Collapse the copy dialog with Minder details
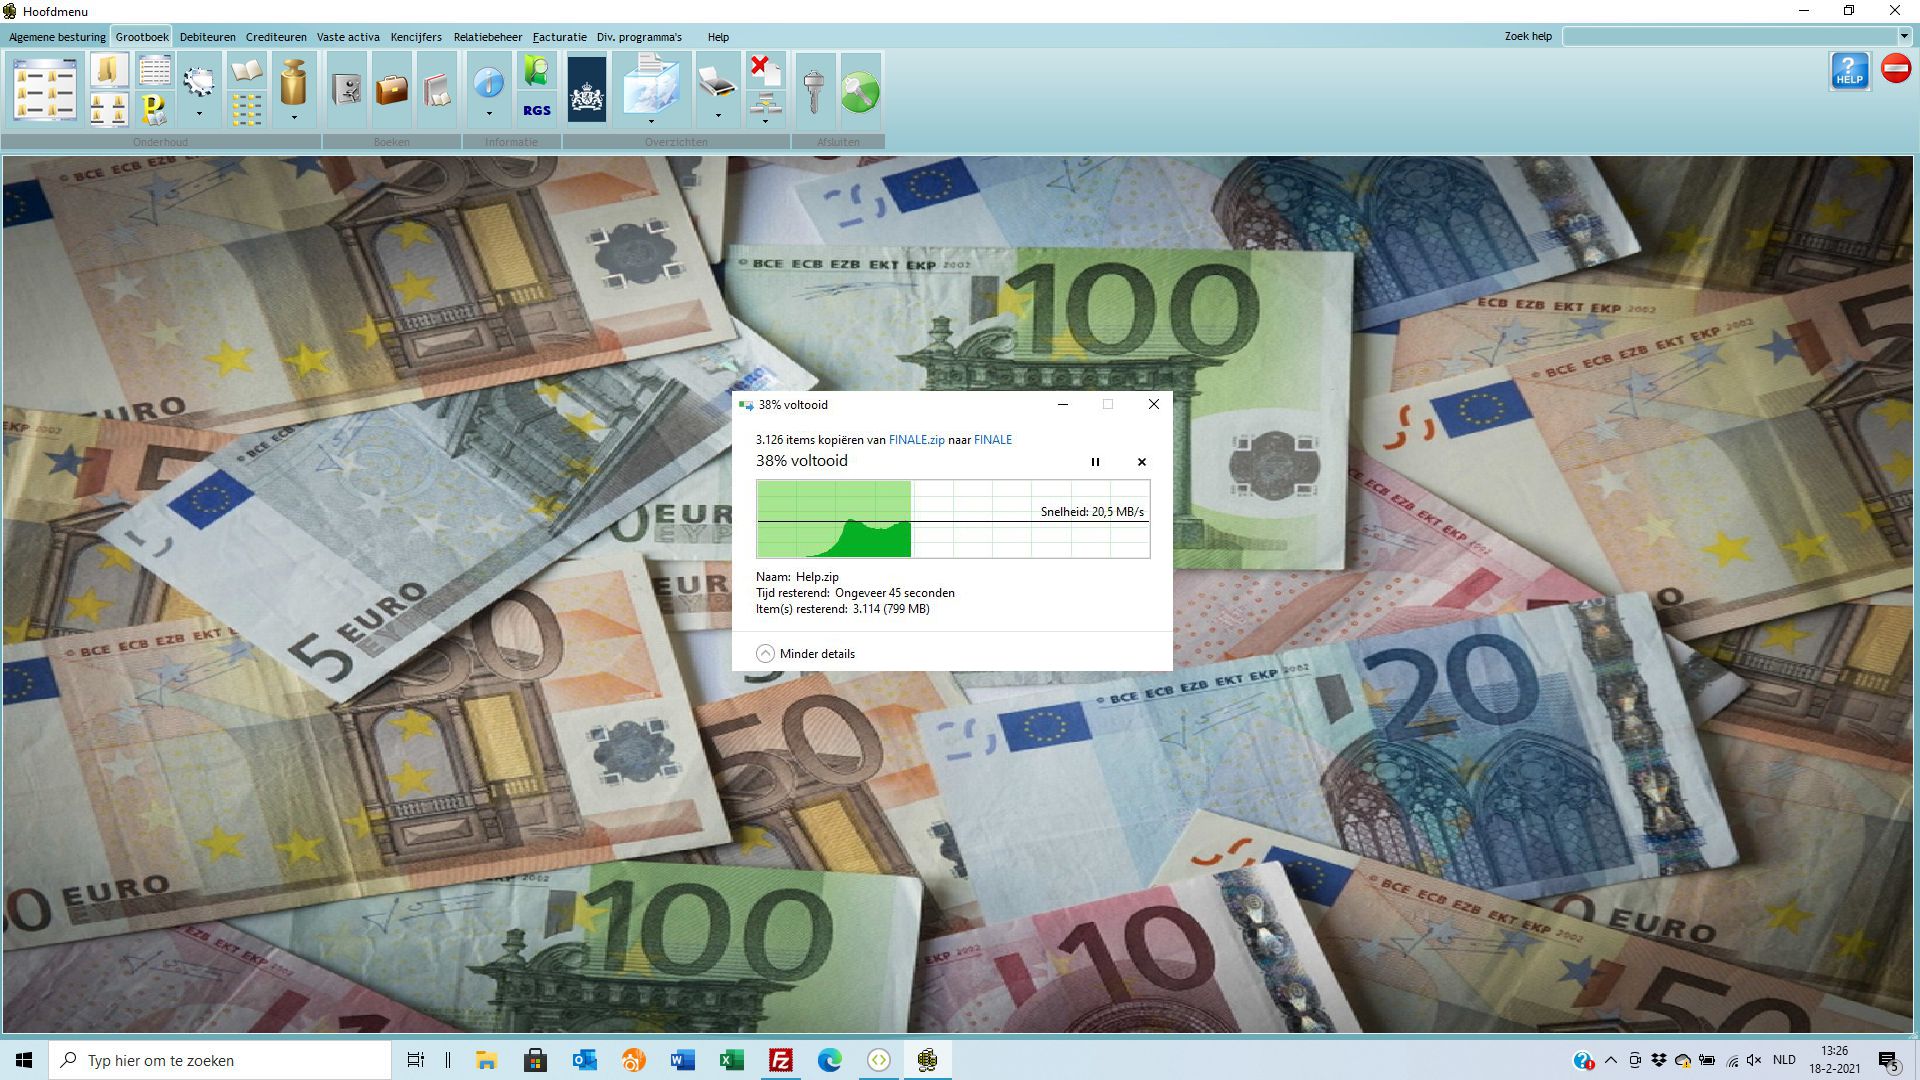1920x1080 pixels. (x=806, y=654)
